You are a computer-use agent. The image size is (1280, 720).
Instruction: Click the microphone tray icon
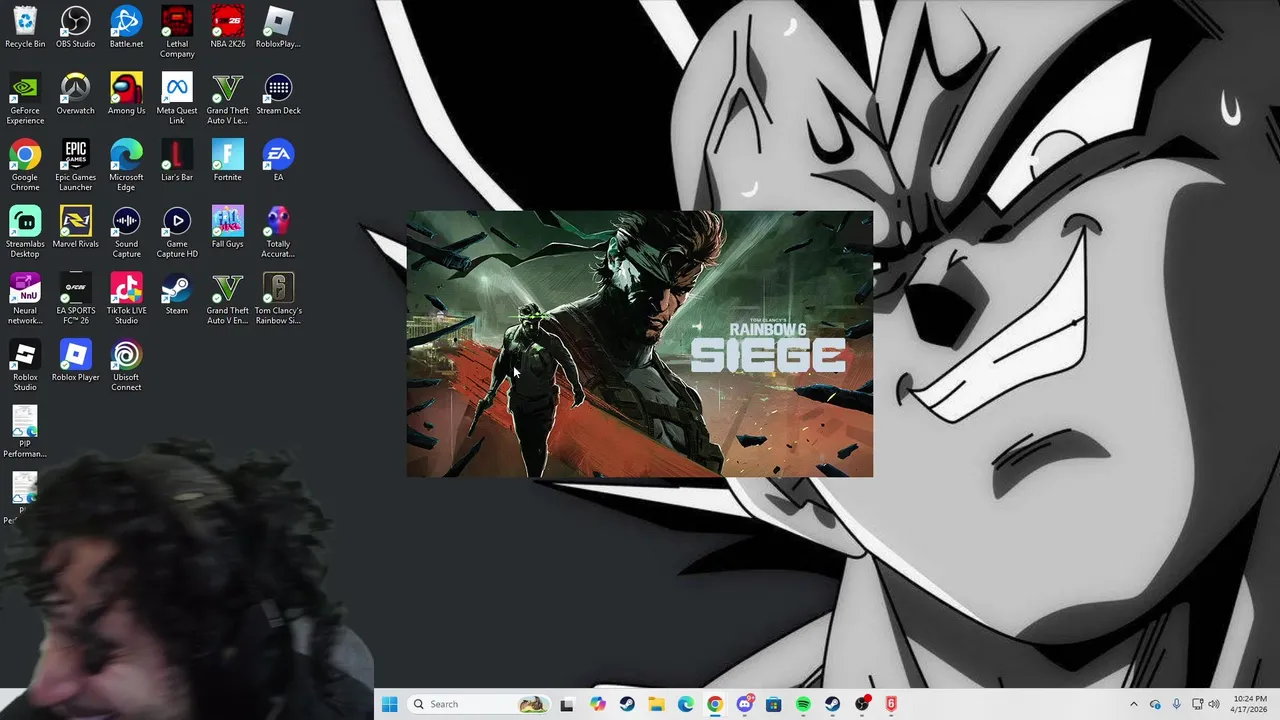click(x=1176, y=704)
